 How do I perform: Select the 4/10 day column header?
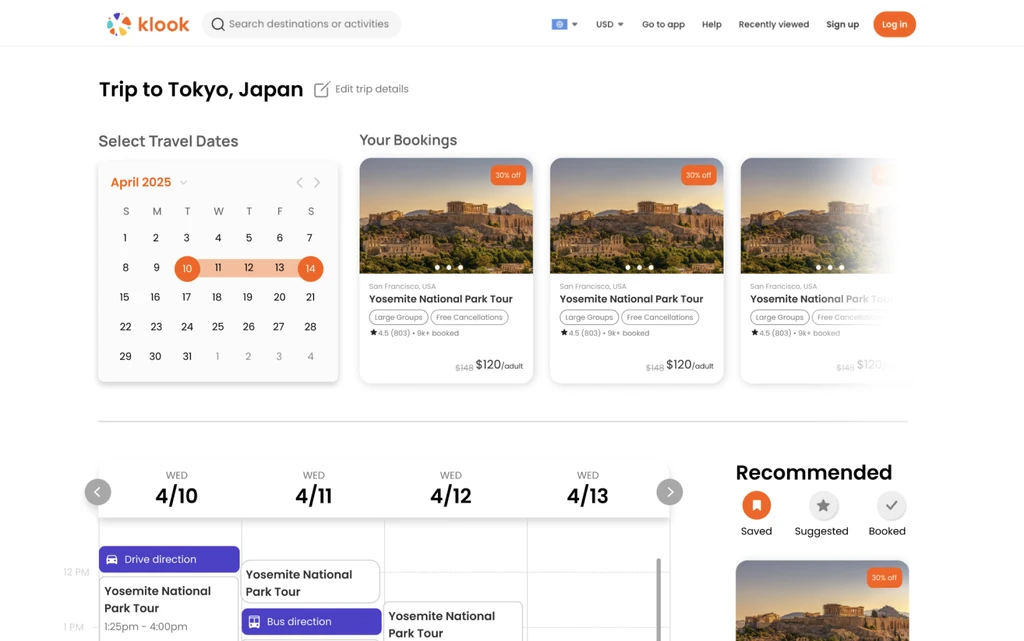coord(176,490)
